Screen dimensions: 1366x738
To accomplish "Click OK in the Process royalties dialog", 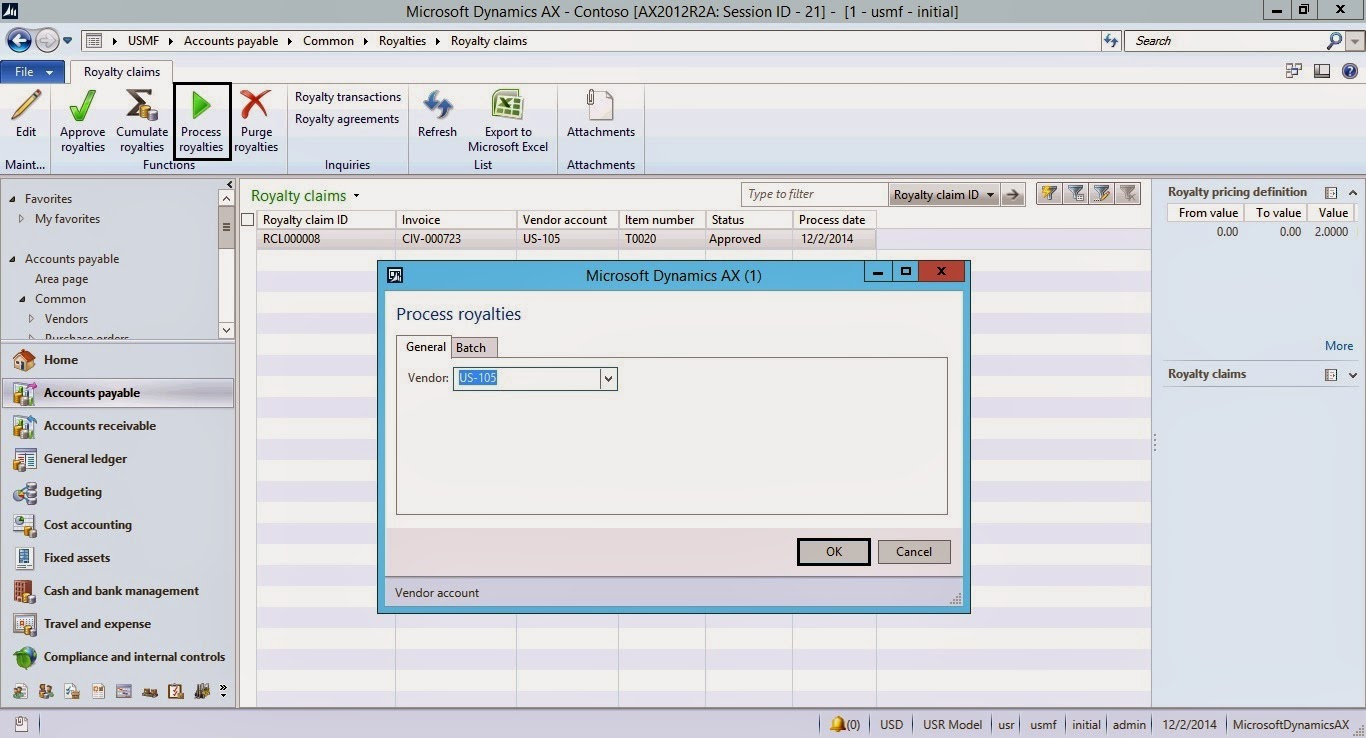I will coord(834,551).
